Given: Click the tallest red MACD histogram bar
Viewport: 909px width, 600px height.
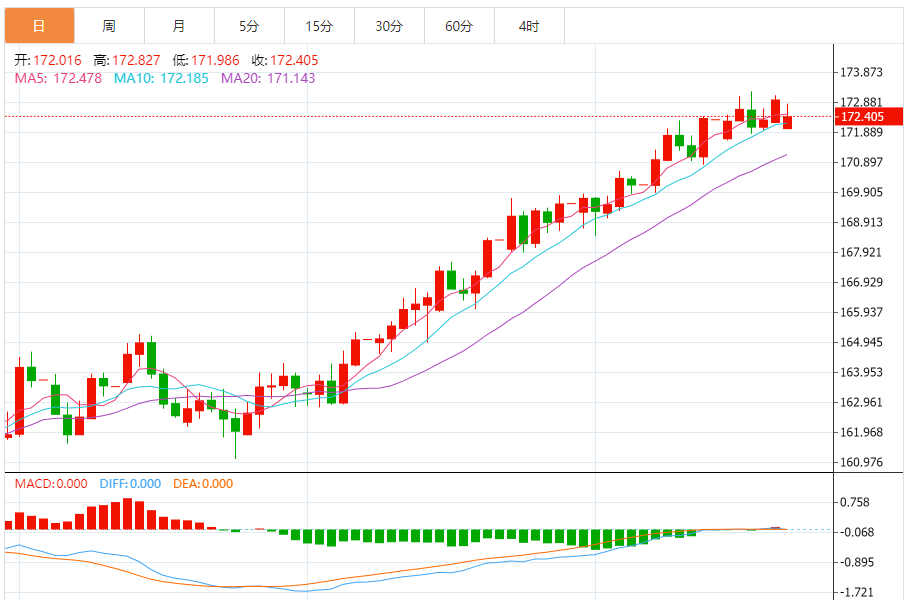Looking at the screenshot, I should point(128,514).
